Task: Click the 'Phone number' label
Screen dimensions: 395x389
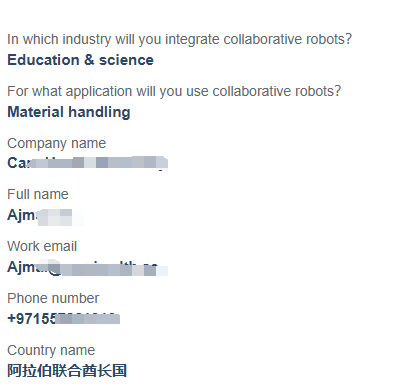Action: [53, 298]
